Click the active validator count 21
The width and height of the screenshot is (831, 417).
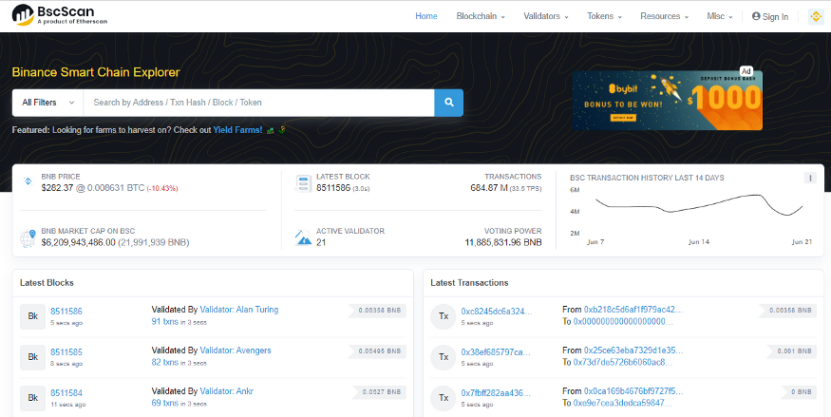pyautogui.click(x=321, y=243)
